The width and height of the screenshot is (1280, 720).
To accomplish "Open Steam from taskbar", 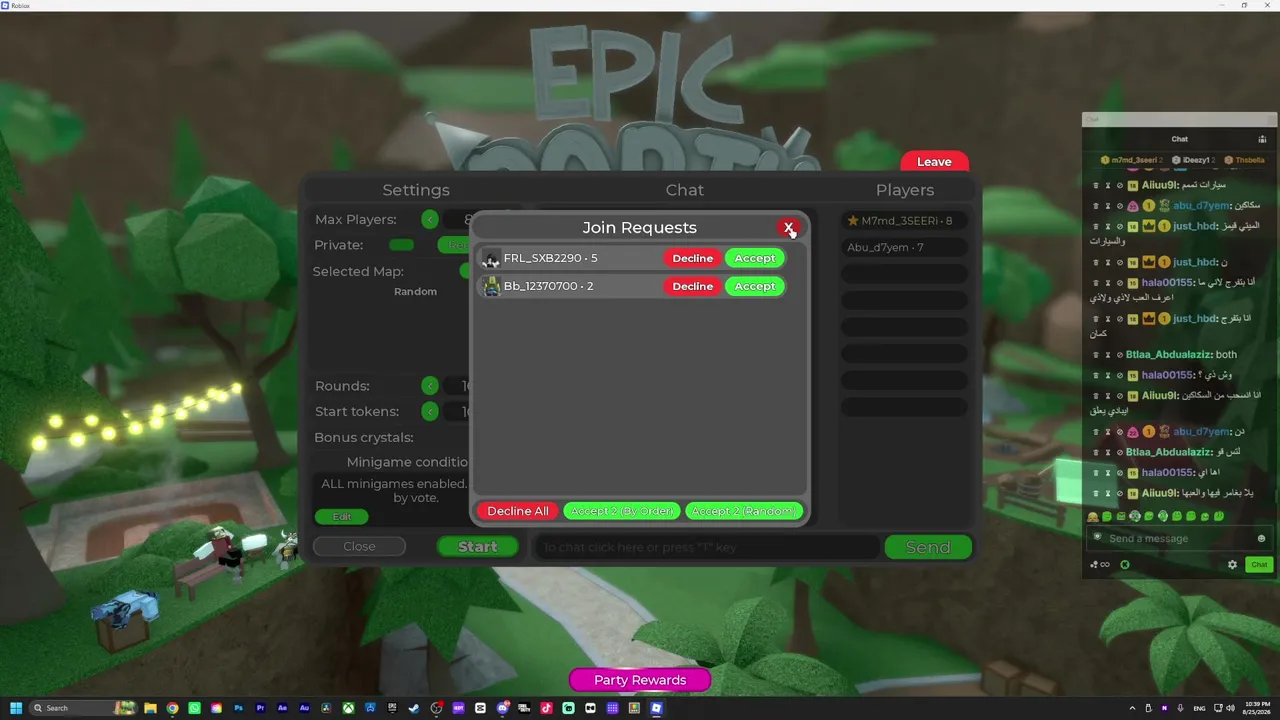I will (x=414, y=708).
